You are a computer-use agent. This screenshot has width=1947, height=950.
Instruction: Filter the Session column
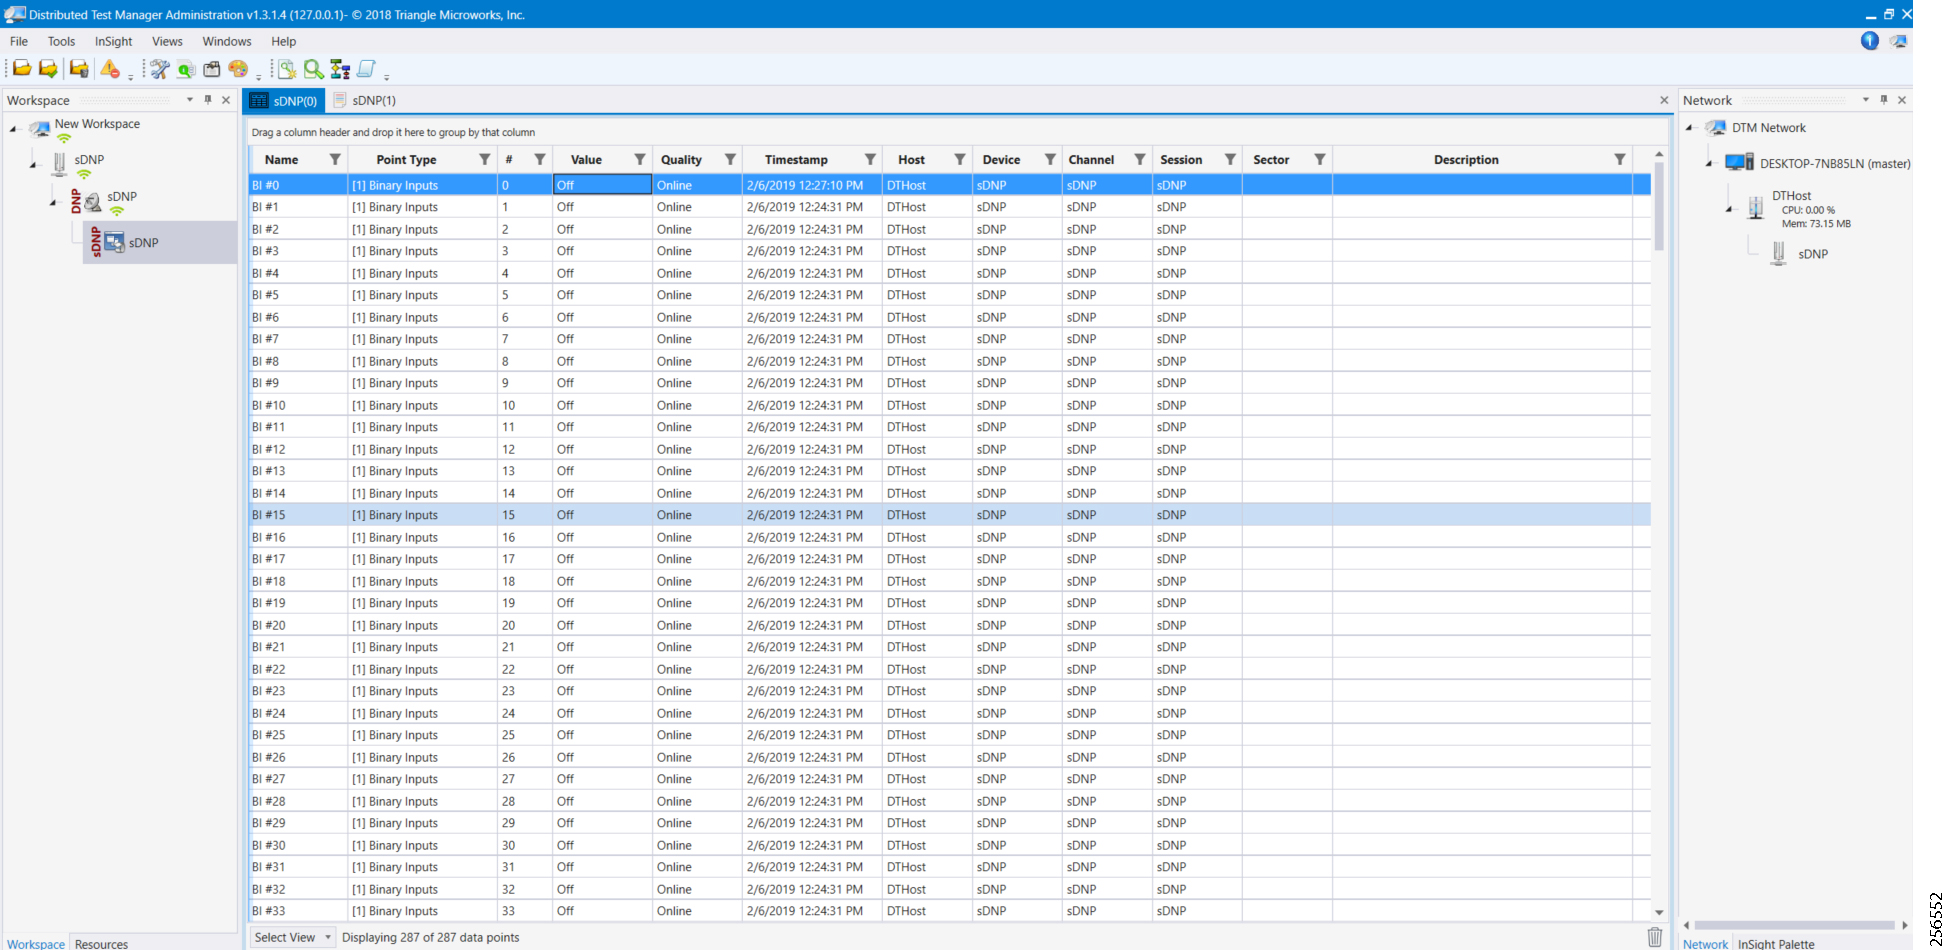1231,160
